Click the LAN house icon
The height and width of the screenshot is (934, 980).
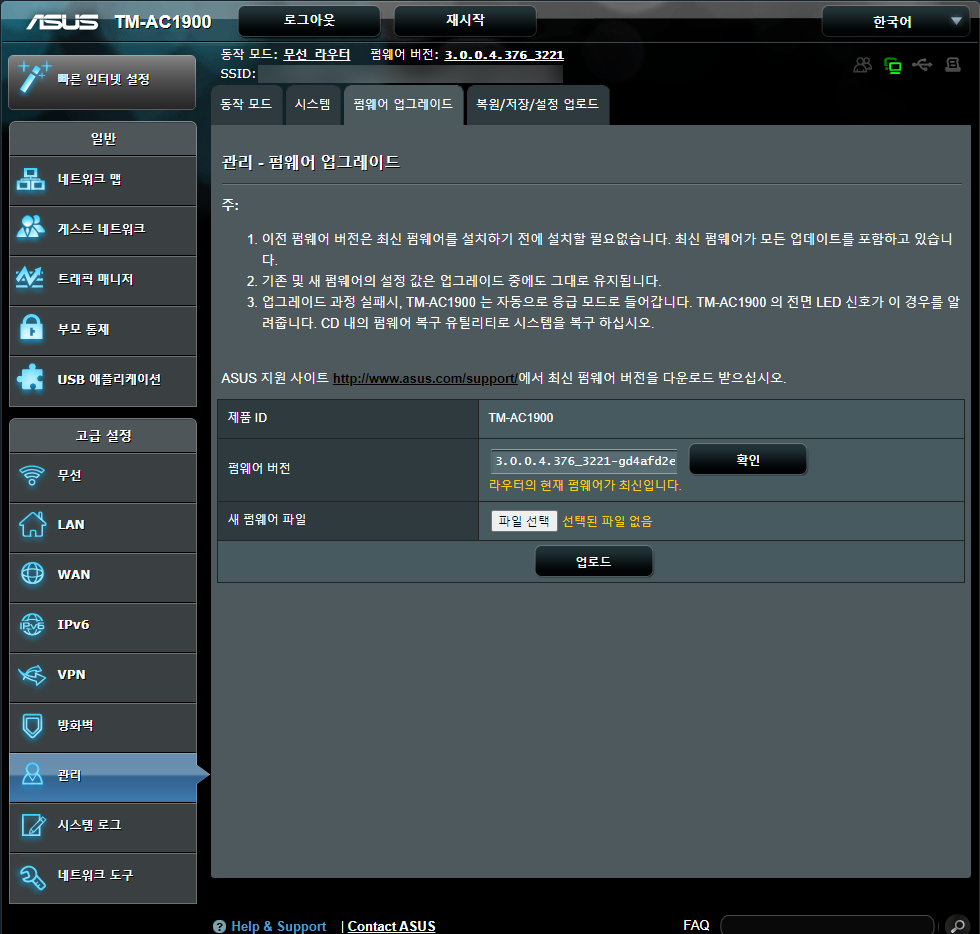32,525
